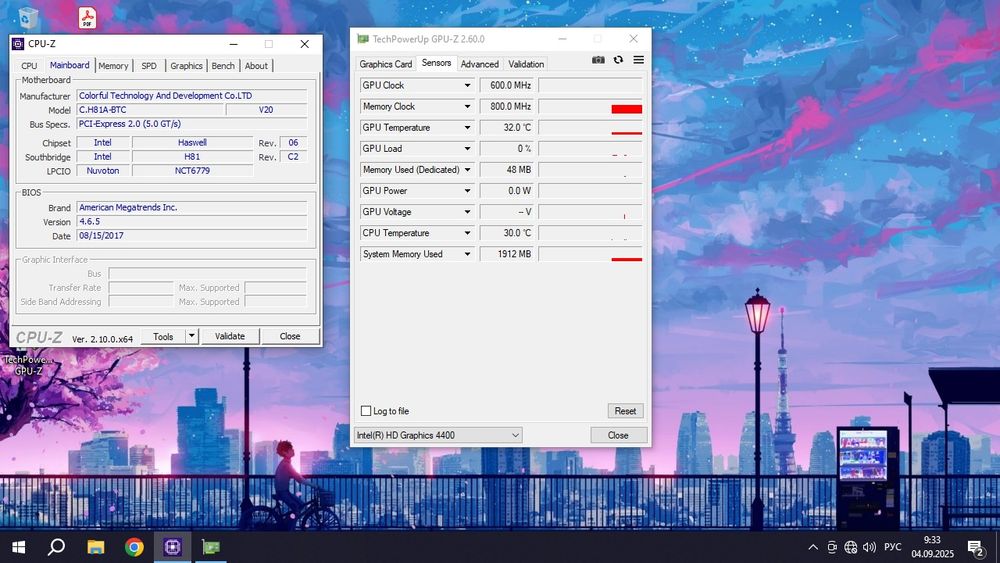Open the Intel(R) HD Graphics 4400 selector
The height and width of the screenshot is (563, 1000).
pos(438,435)
